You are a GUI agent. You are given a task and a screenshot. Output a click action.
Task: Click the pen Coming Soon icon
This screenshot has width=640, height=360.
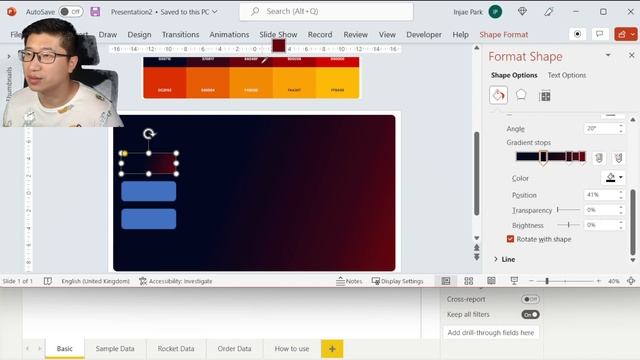[x=548, y=12]
